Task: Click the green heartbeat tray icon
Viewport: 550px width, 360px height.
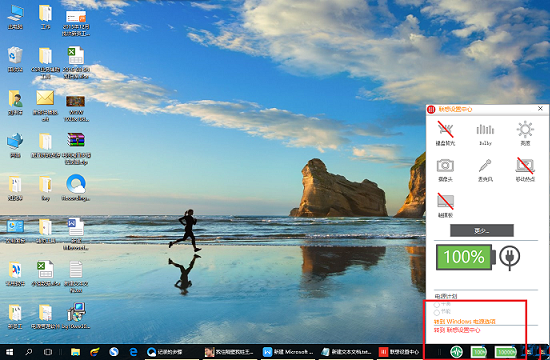Action: (456, 352)
